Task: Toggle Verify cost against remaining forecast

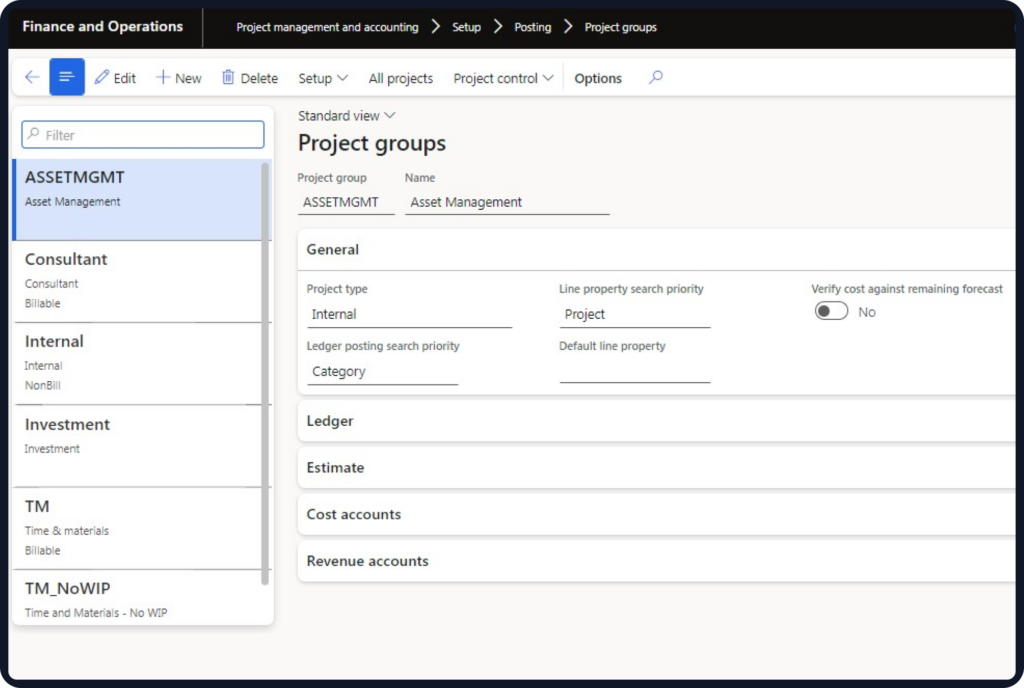Action: tap(831, 311)
